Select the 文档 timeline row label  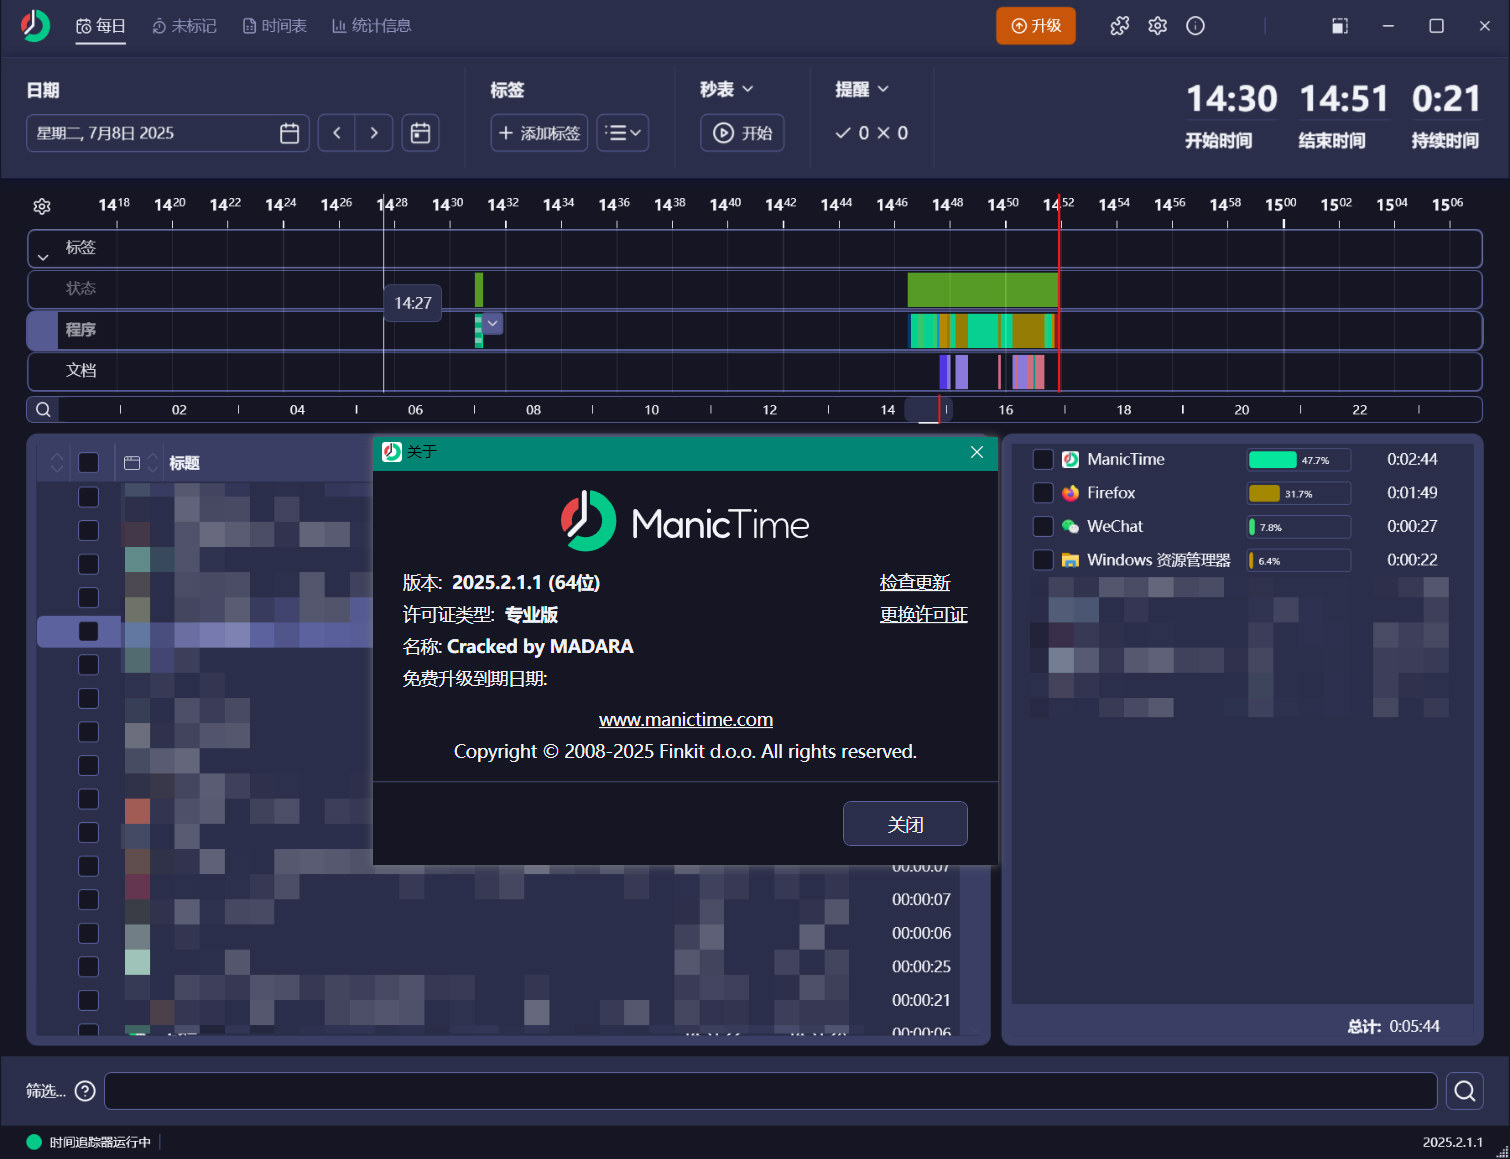click(81, 371)
